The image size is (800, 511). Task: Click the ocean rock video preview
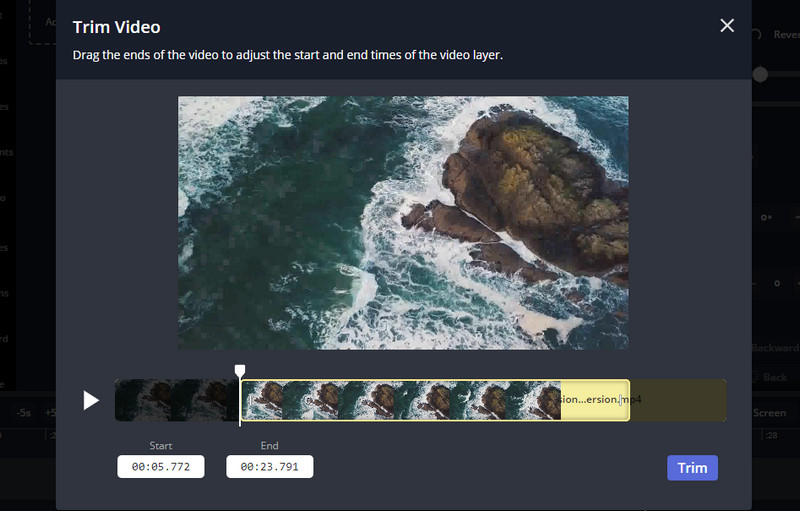pos(403,222)
